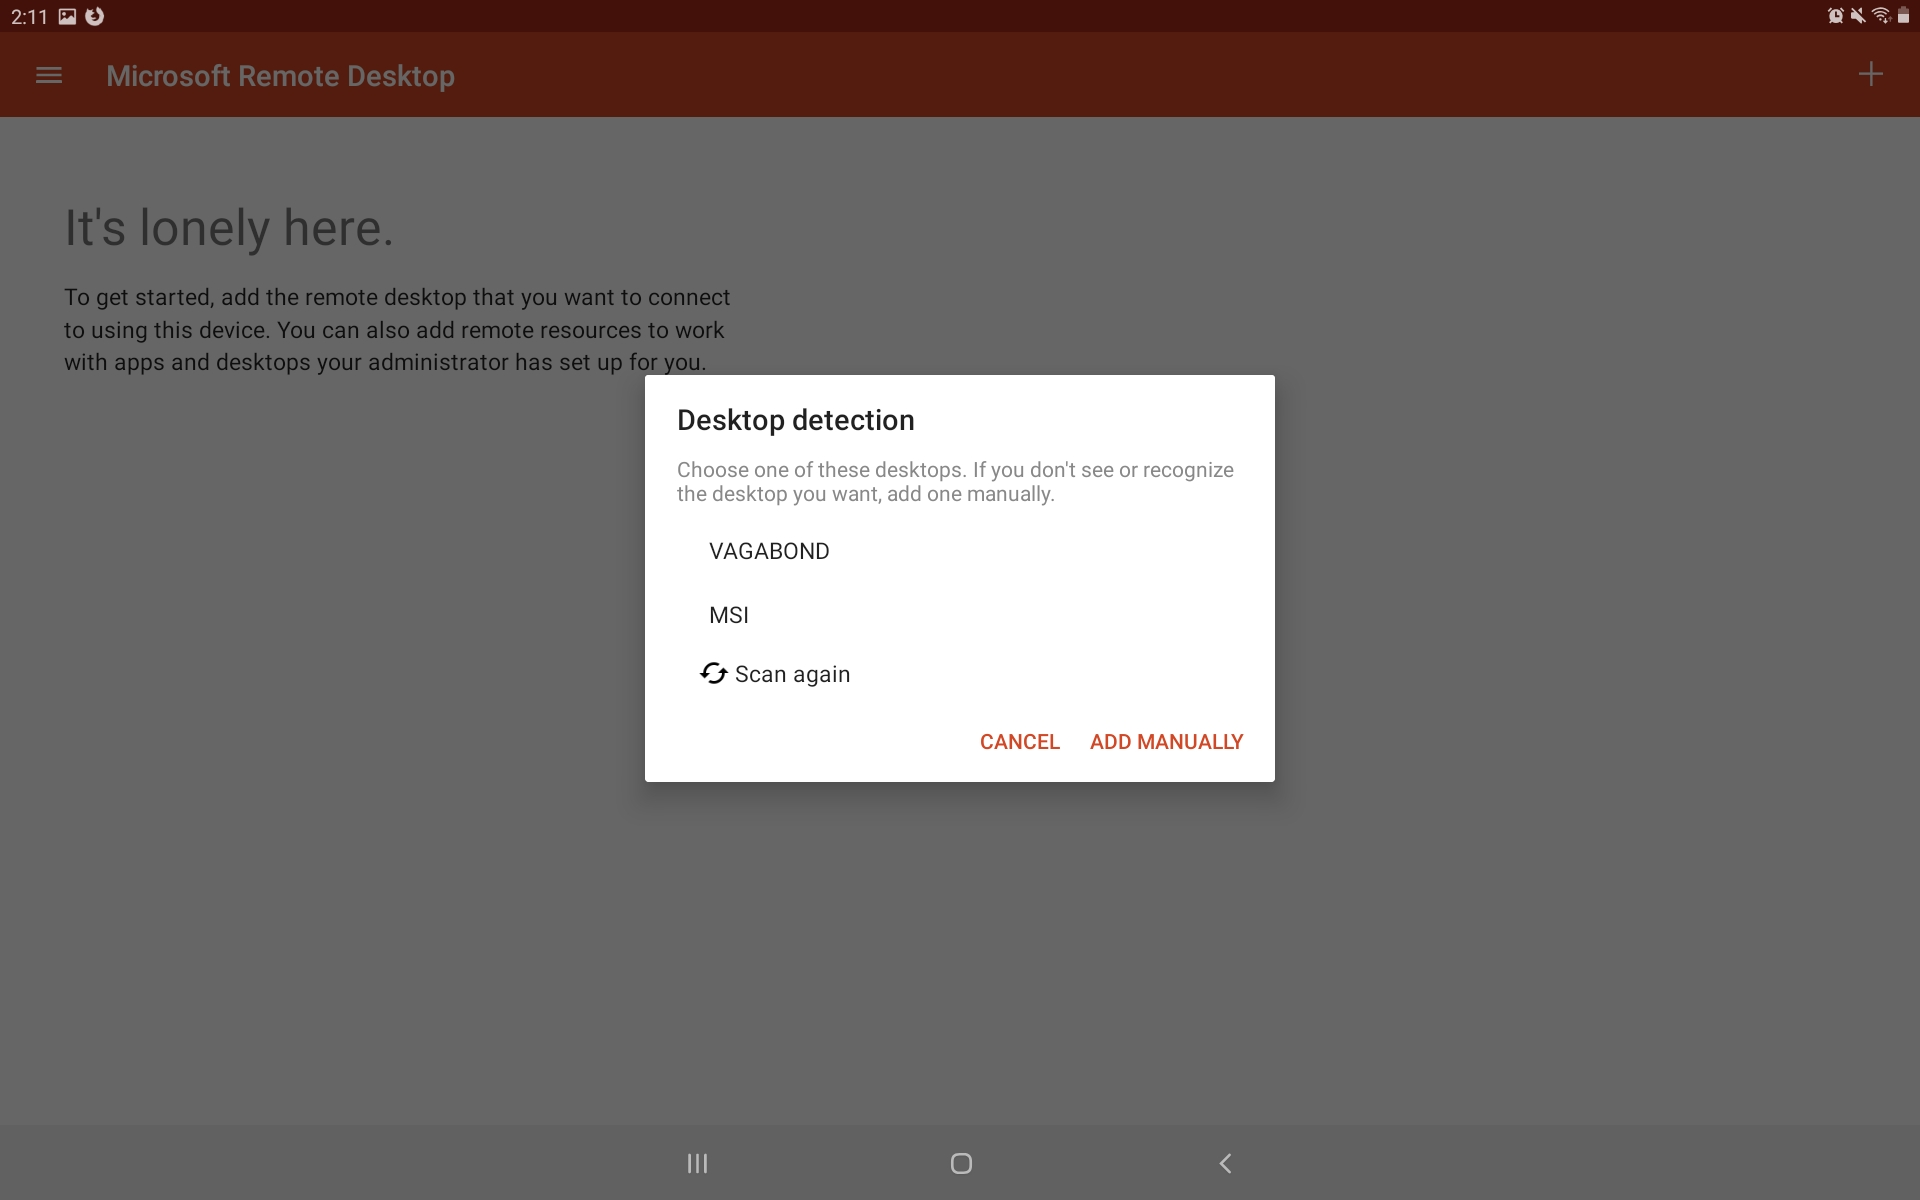Open the hamburger navigation menu
Screen dimensions: 1920x1200
point(49,75)
